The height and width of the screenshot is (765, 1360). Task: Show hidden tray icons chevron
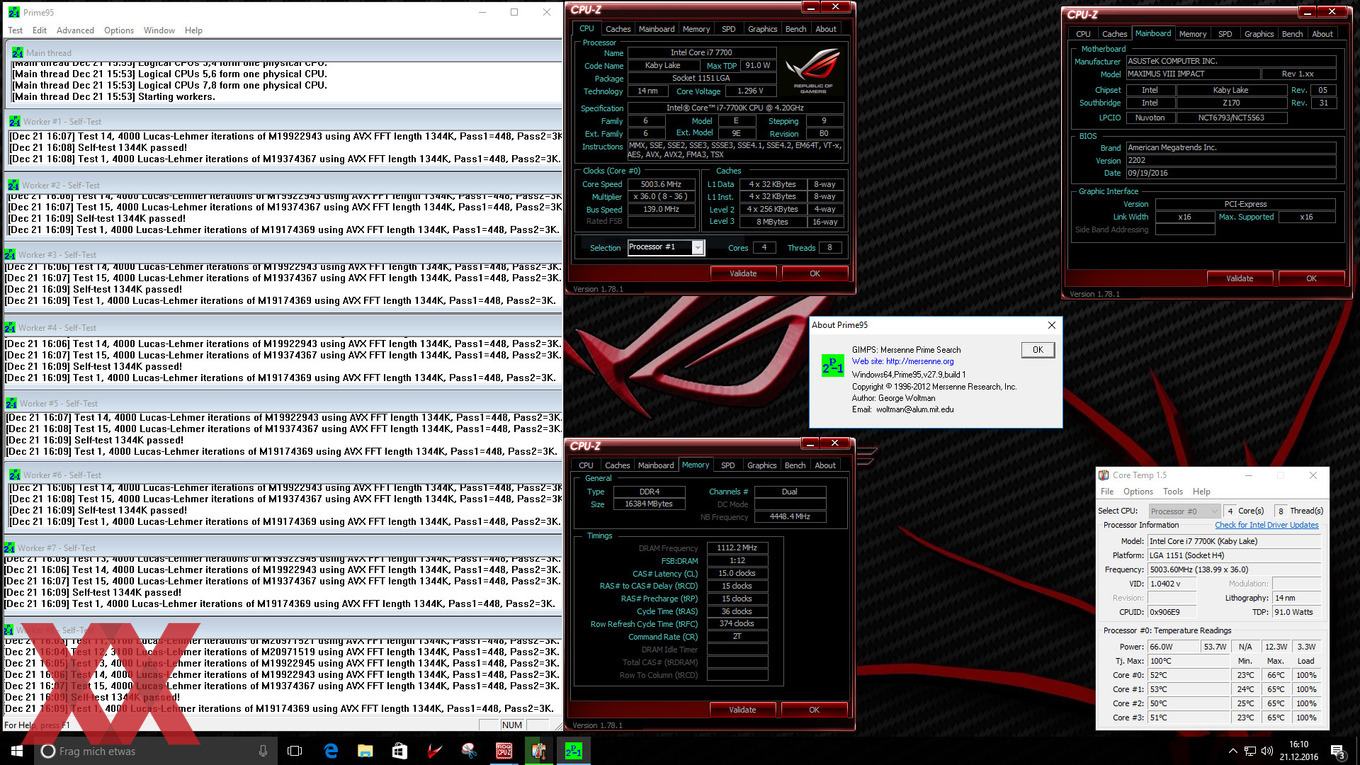coord(1233,751)
